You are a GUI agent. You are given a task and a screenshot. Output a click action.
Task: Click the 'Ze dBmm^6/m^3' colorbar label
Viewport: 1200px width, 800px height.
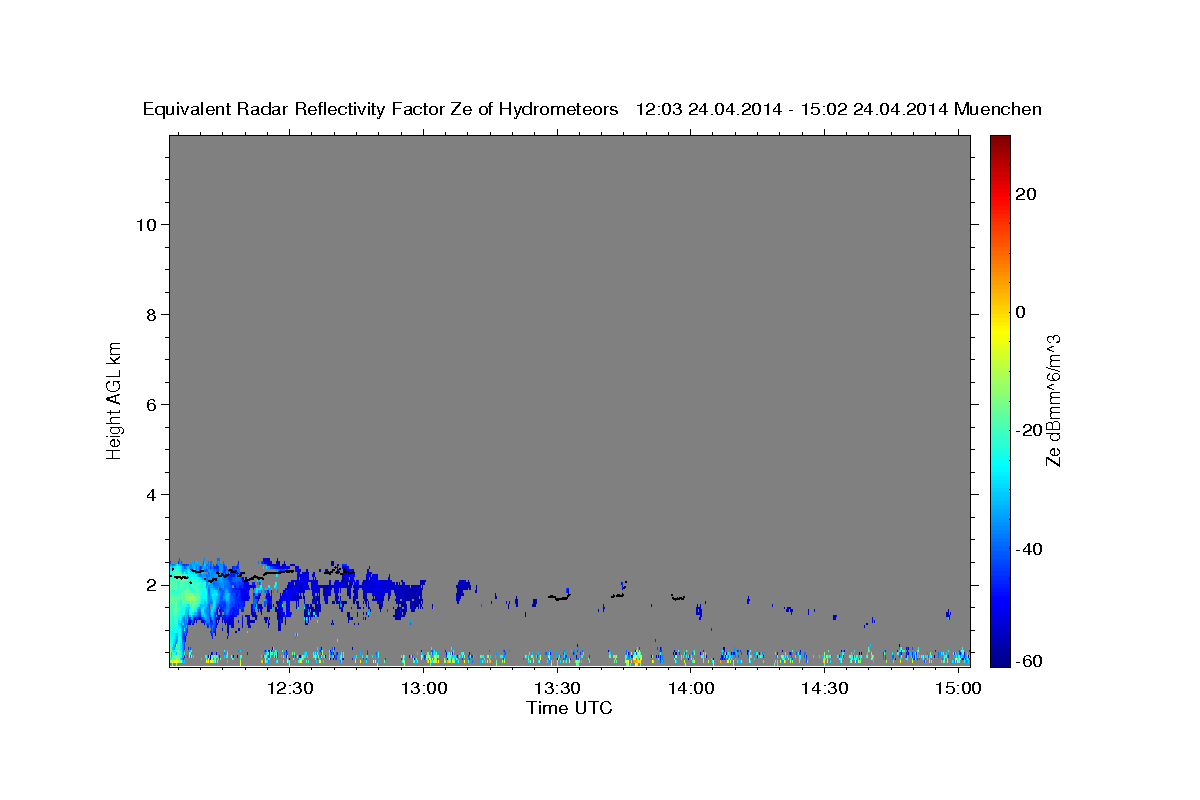pyautogui.click(x=1053, y=400)
